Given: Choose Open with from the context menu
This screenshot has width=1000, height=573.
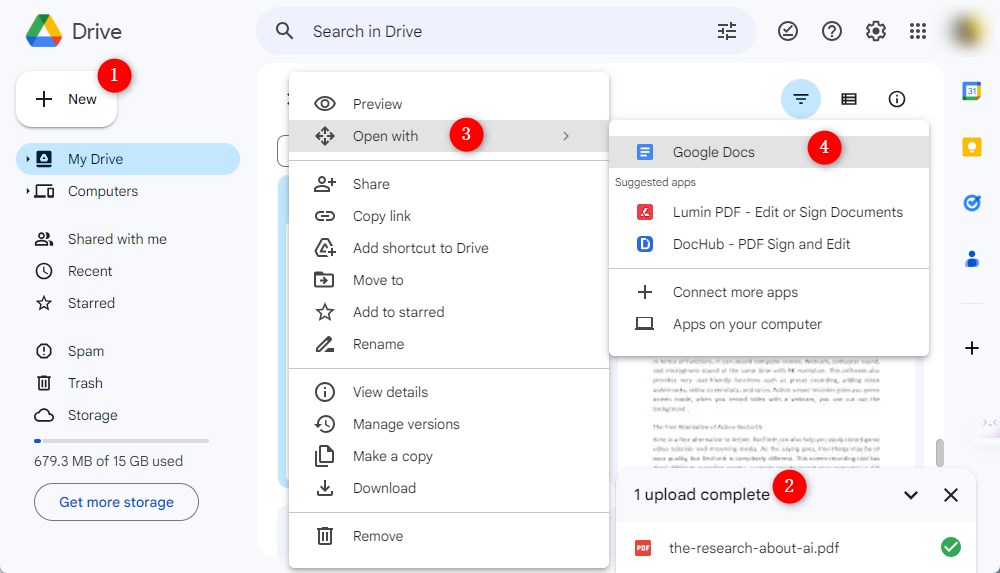Looking at the screenshot, I should (449, 136).
